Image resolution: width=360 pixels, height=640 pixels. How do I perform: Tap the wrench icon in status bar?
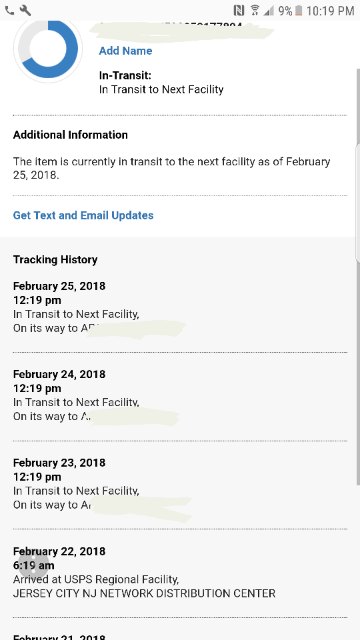coord(25,10)
